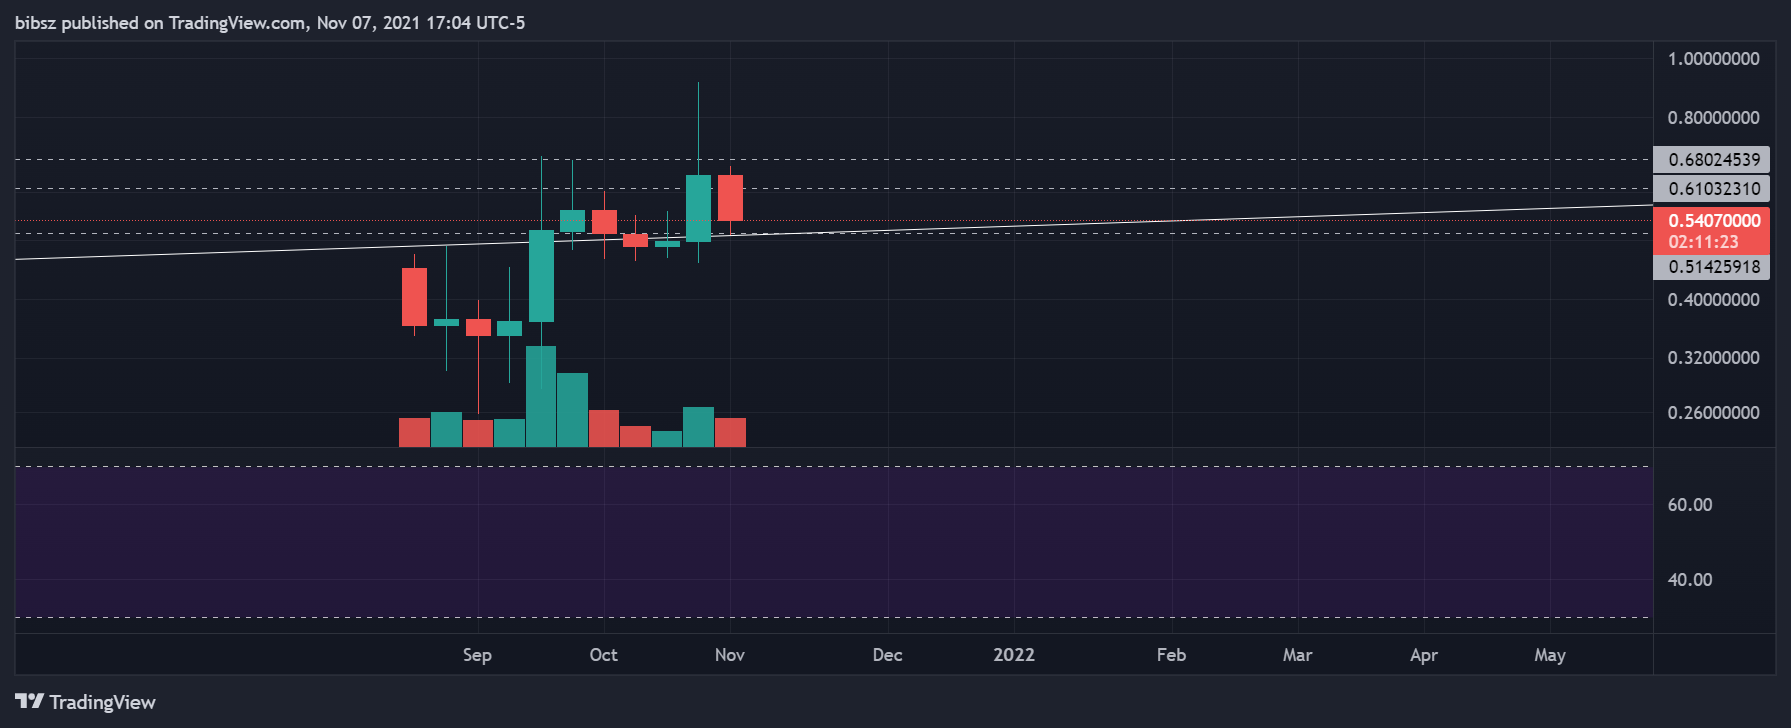Click the Apr label on time axis
Screen dimensions: 1791x728
tap(1423, 655)
